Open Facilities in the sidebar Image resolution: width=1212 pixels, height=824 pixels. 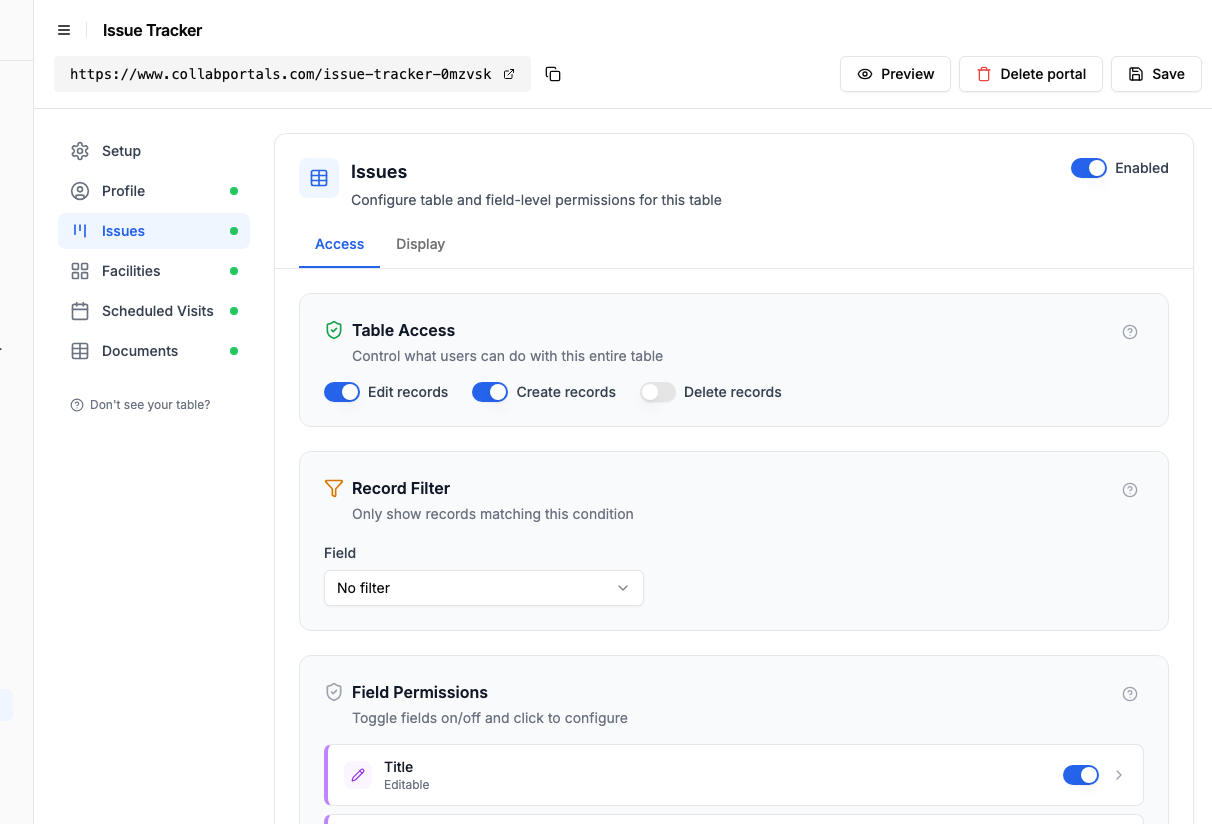(154, 271)
